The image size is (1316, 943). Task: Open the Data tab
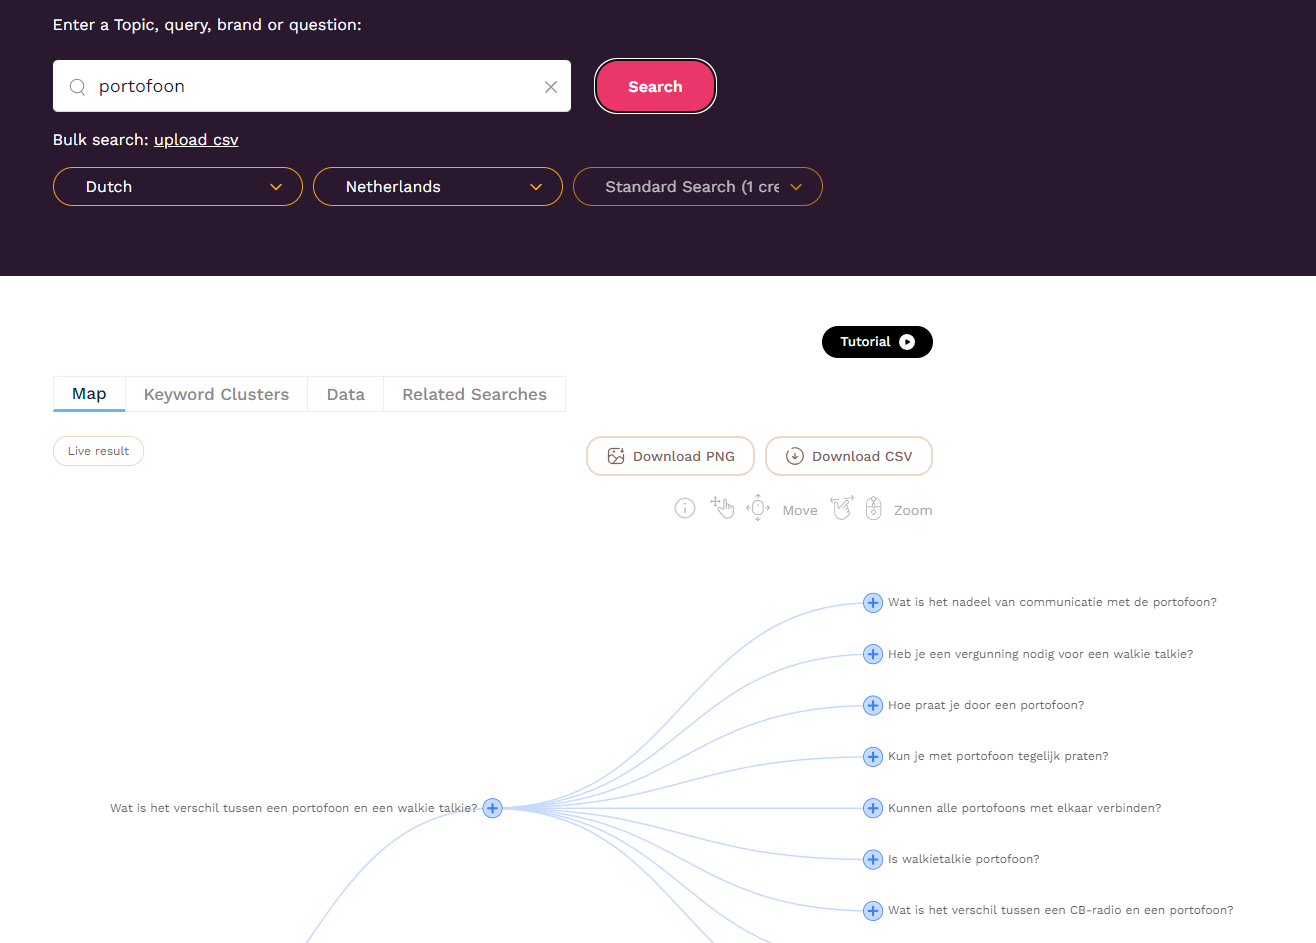point(345,394)
